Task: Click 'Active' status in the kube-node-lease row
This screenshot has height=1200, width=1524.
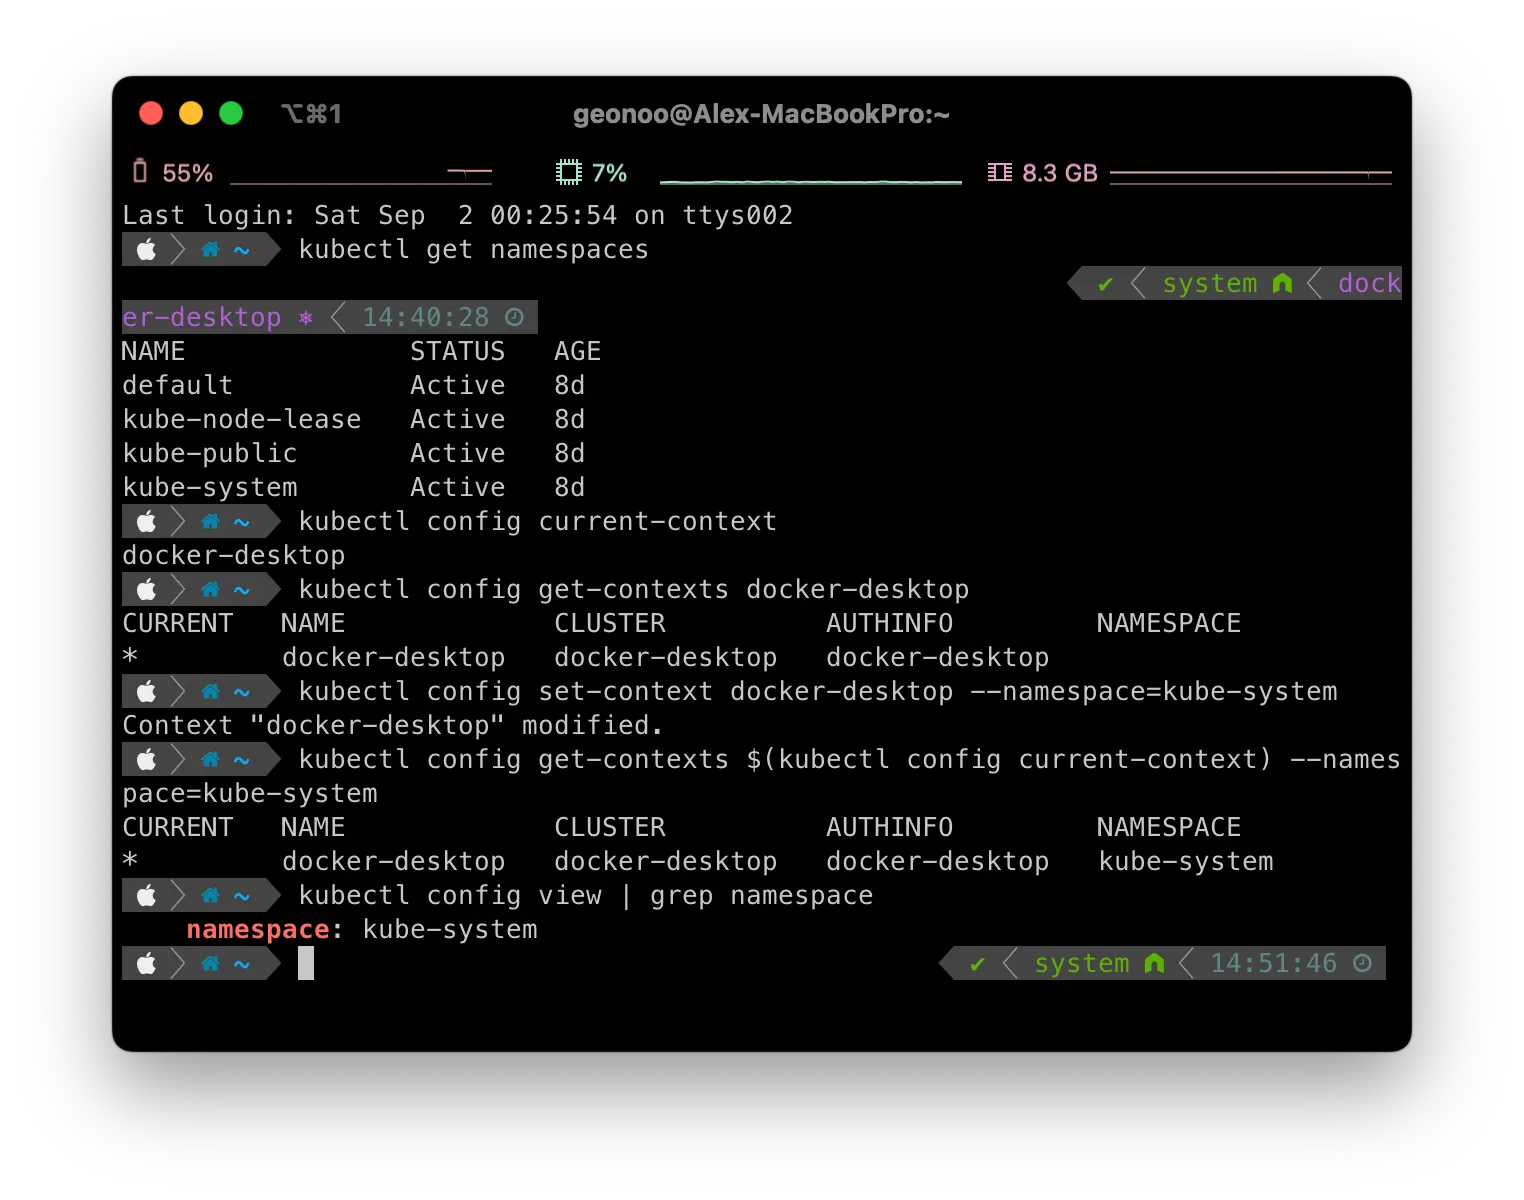Action: click(457, 420)
